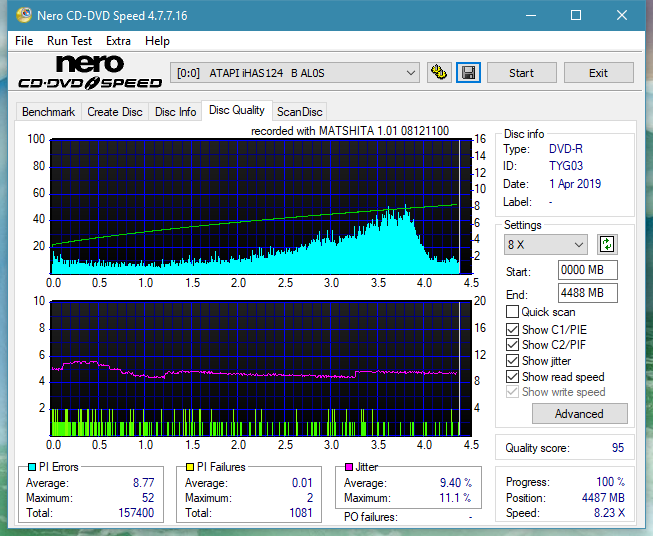
Task: Click the PO failures label
Action: pyautogui.click(x=371, y=517)
